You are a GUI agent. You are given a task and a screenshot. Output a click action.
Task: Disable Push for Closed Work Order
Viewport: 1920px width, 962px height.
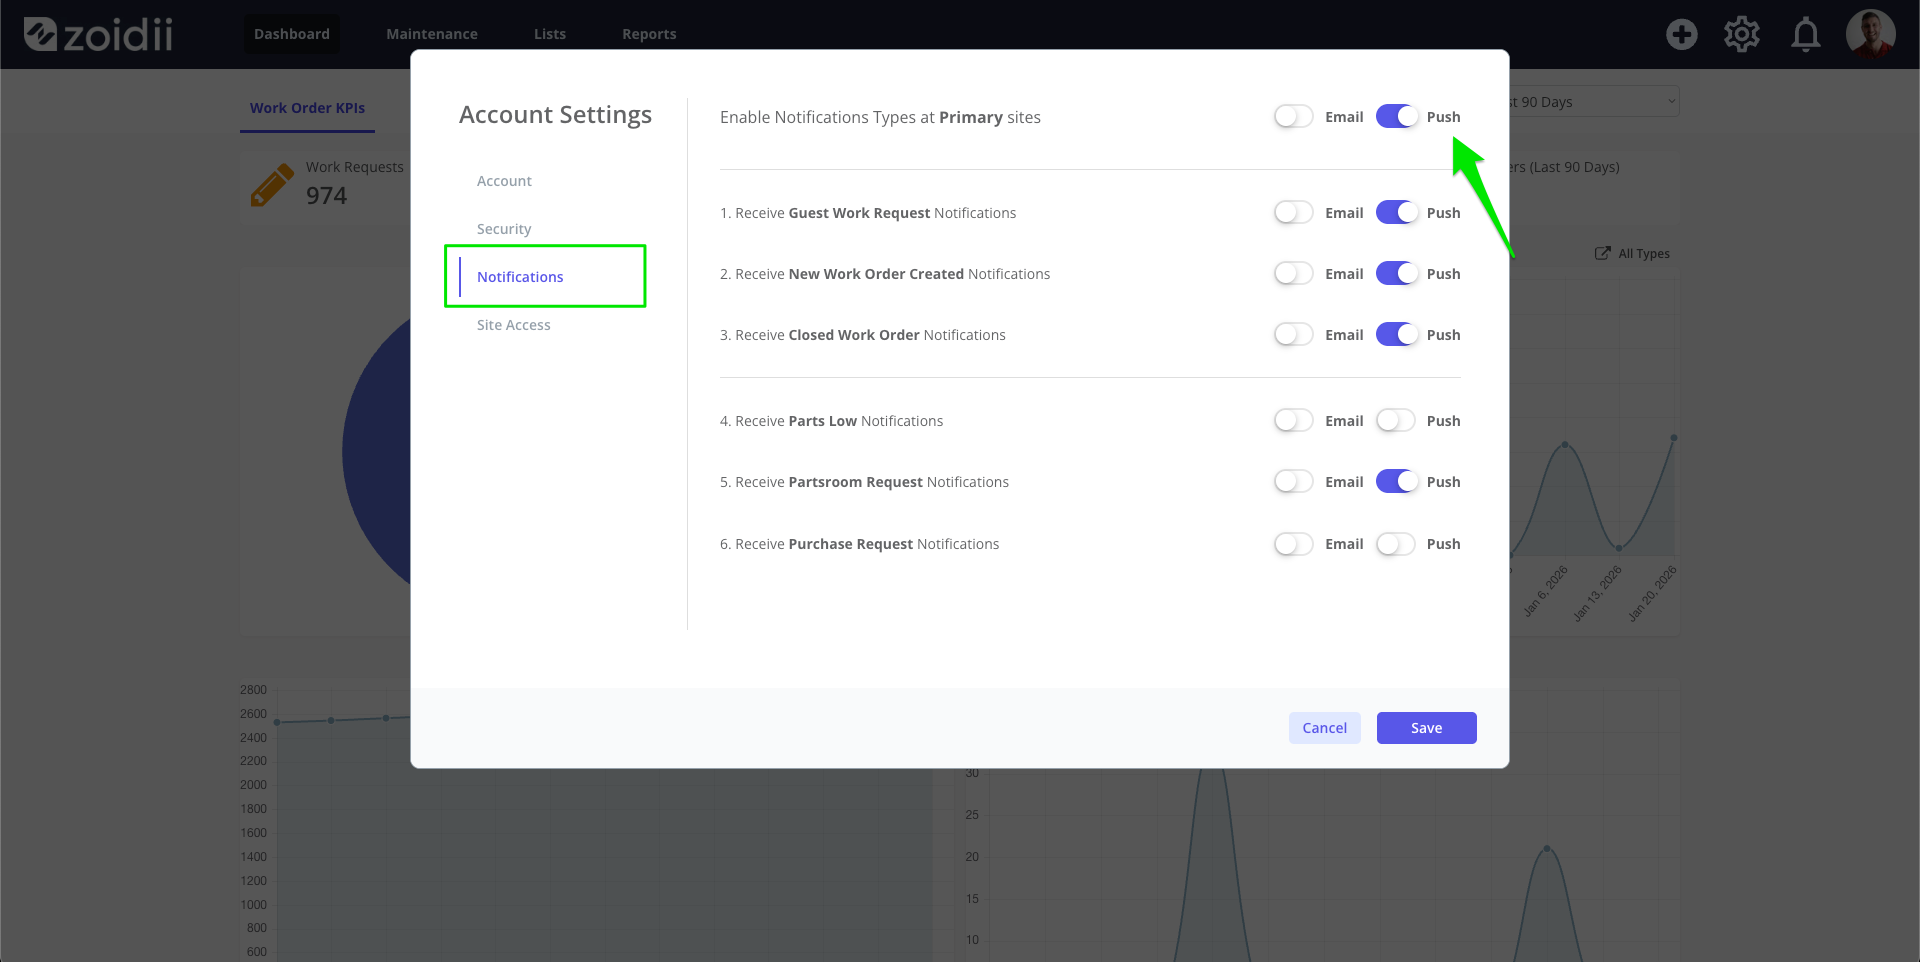[x=1396, y=335]
